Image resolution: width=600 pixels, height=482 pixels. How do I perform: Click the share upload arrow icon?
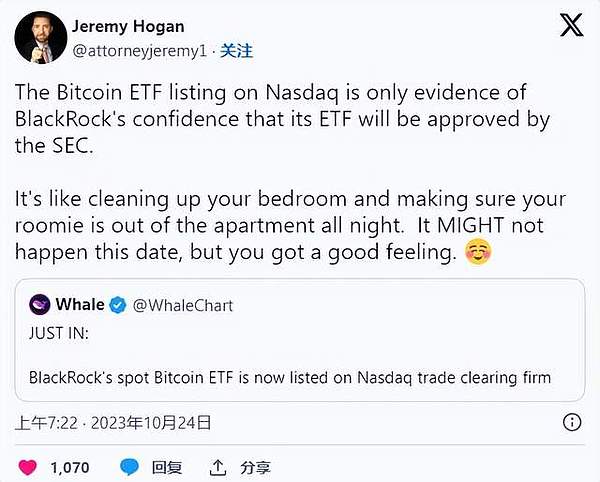(x=218, y=466)
